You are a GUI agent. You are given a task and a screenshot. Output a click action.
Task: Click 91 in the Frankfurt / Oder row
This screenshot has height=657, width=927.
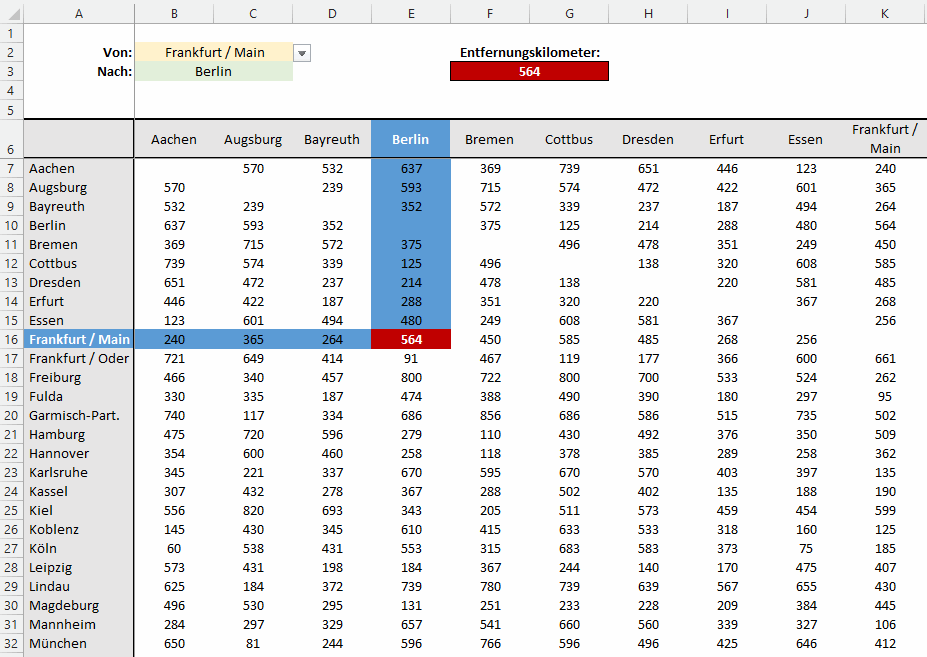(x=411, y=358)
